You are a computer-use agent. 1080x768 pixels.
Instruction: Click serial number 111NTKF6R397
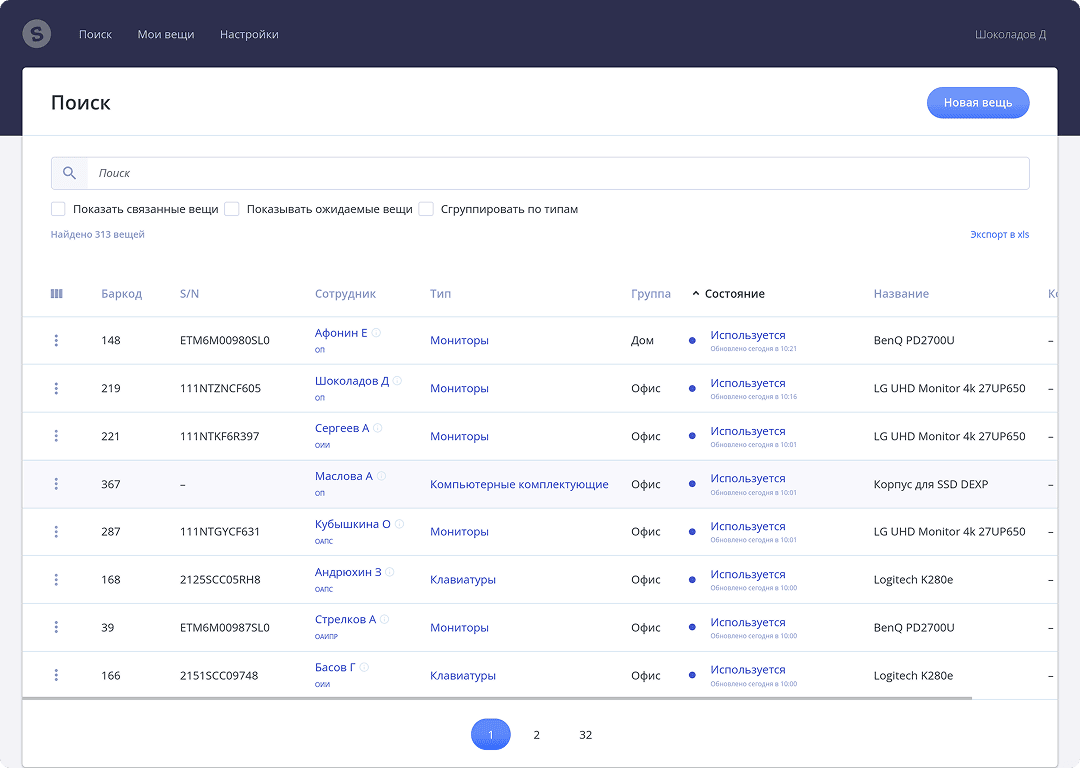pyautogui.click(x=219, y=436)
